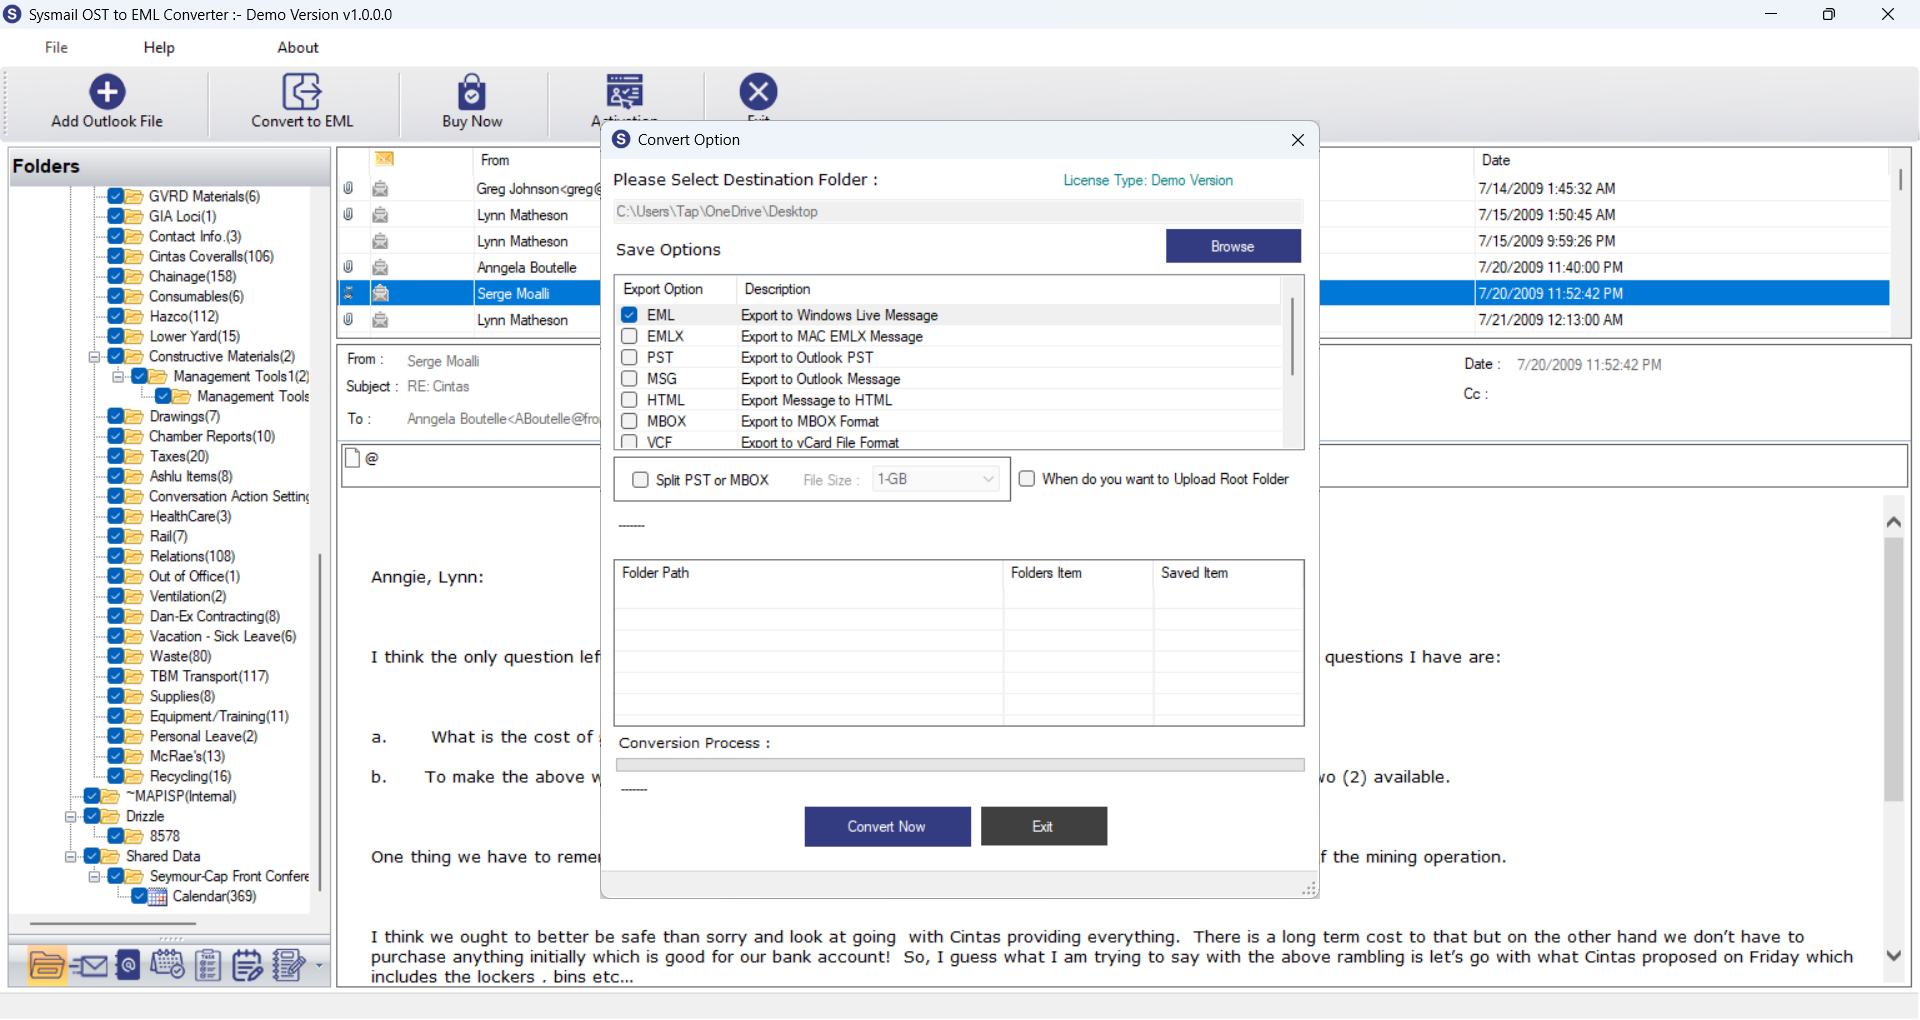Switch to the folder list view icon
Image resolution: width=1920 pixels, height=1020 pixels.
coord(47,965)
